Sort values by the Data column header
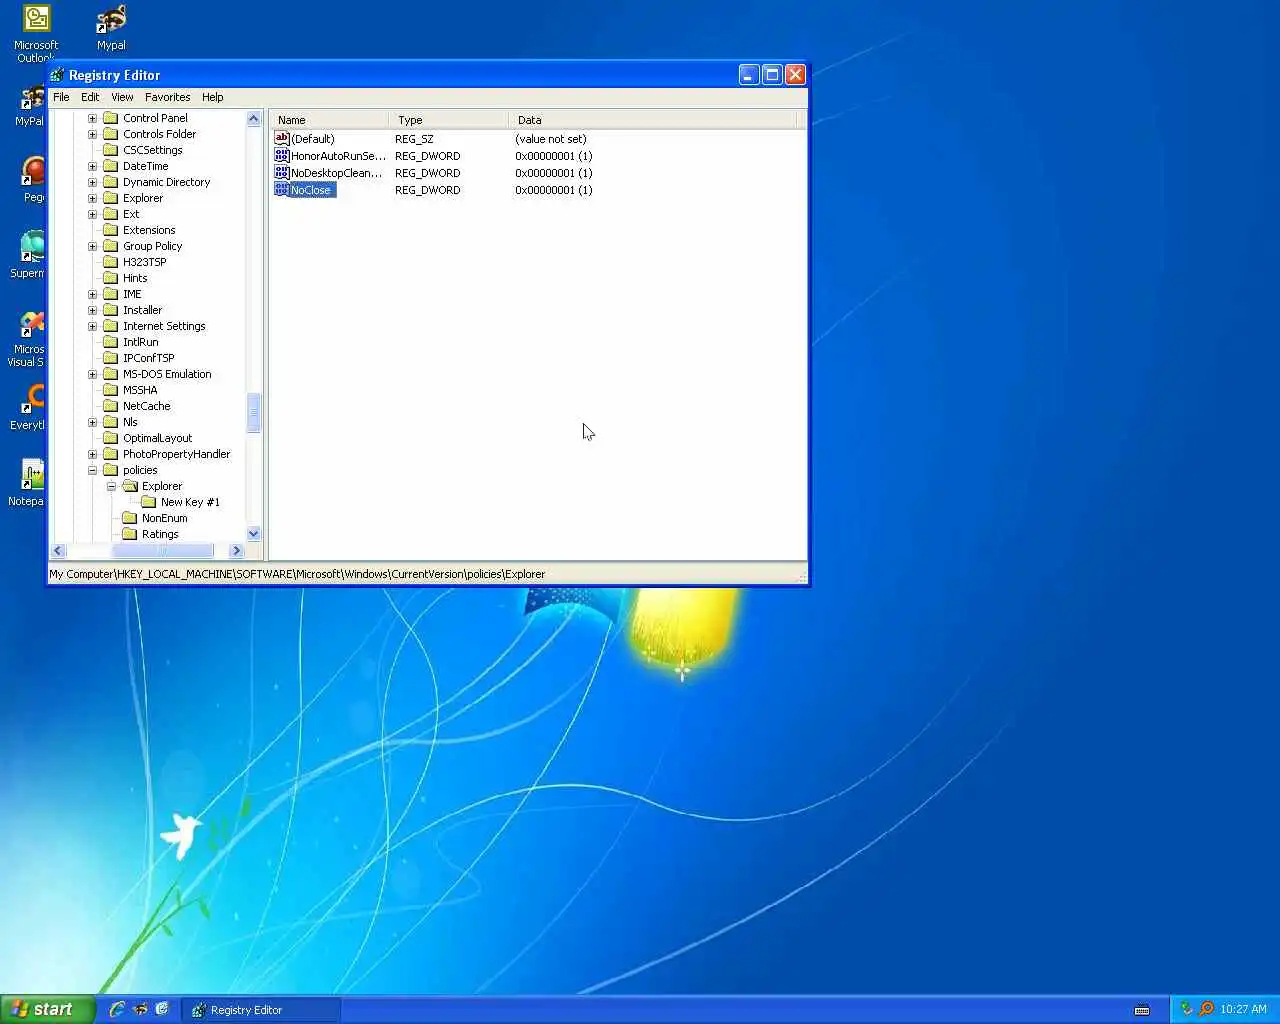 pos(653,120)
